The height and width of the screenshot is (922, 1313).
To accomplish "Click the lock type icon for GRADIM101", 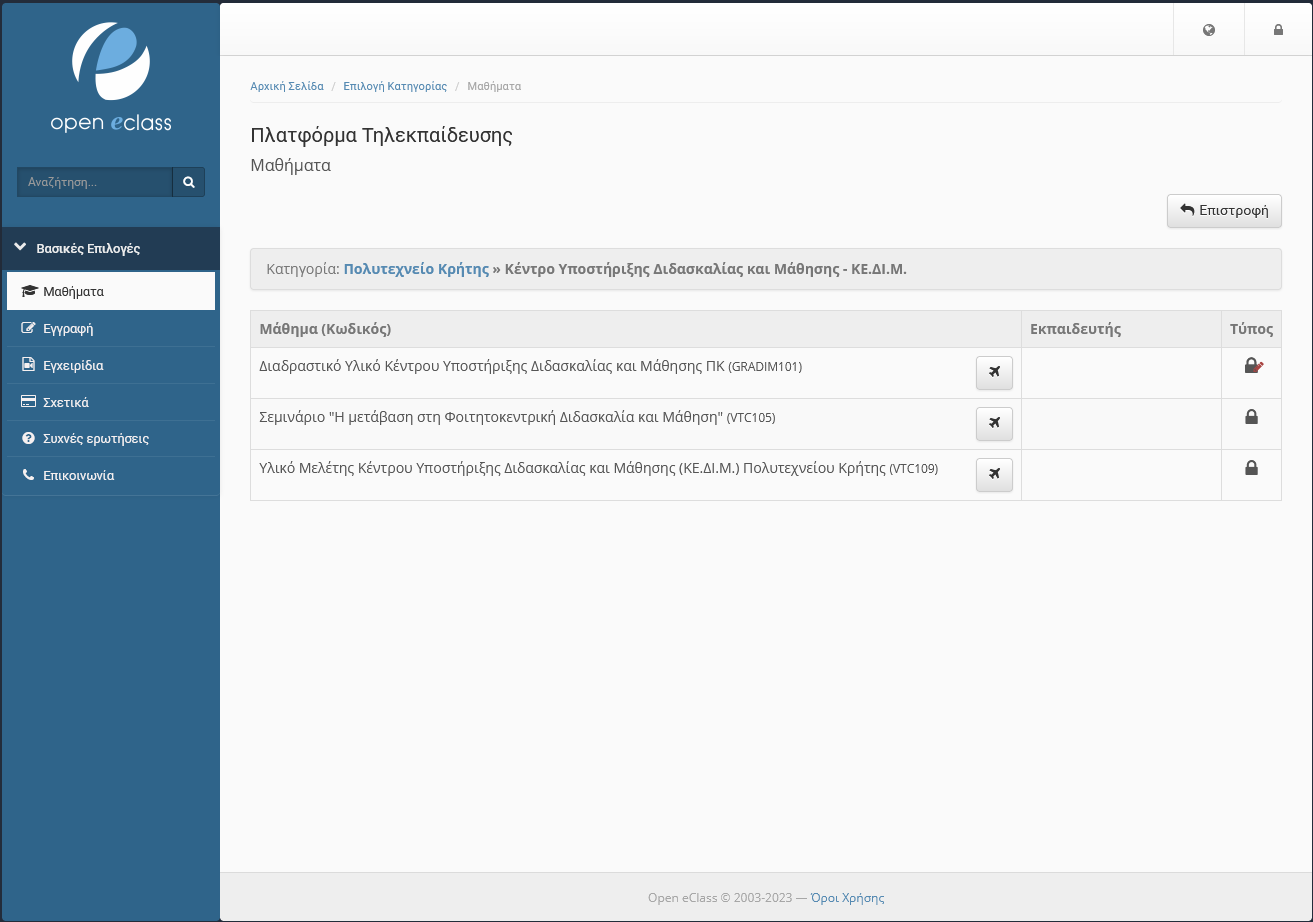I will (x=1252, y=367).
